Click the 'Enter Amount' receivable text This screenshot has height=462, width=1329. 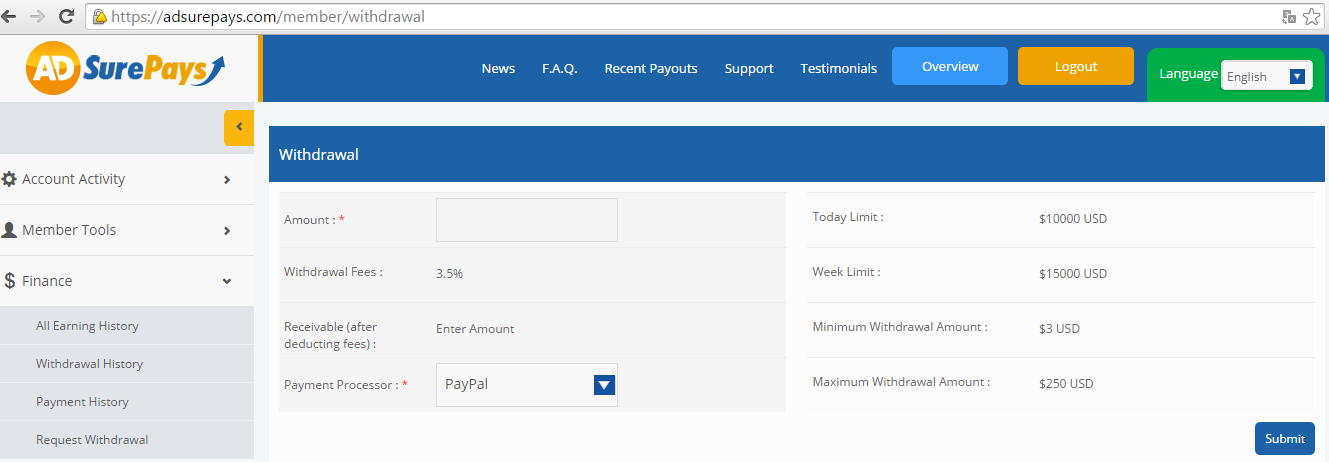coord(475,328)
